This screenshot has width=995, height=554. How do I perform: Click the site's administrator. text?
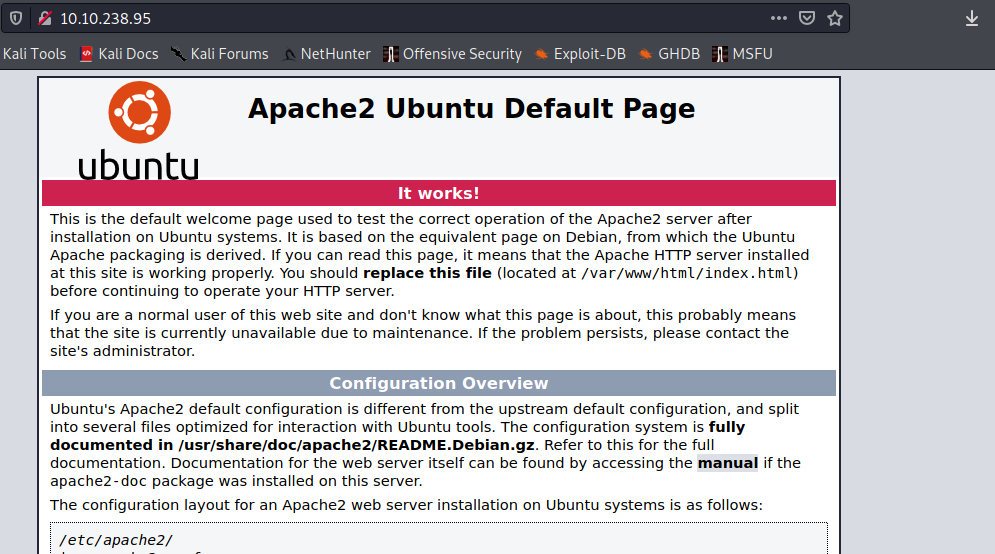coord(122,352)
